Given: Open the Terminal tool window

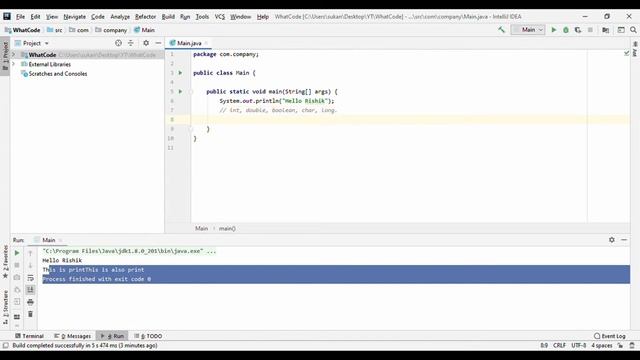Looking at the screenshot, I should click(29, 336).
